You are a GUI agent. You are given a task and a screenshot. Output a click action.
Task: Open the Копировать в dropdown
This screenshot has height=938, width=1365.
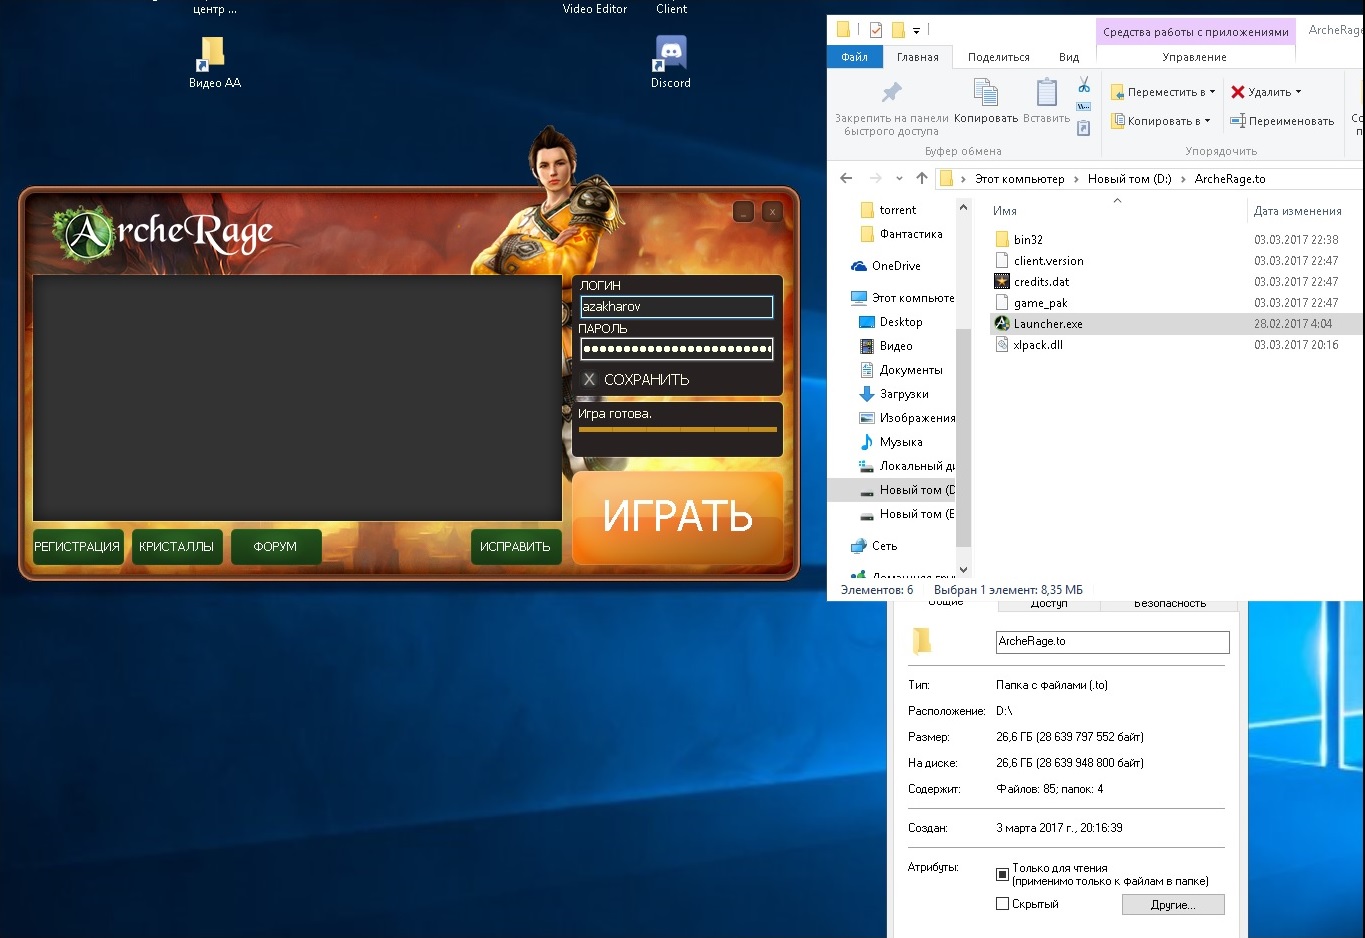point(1161,121)
